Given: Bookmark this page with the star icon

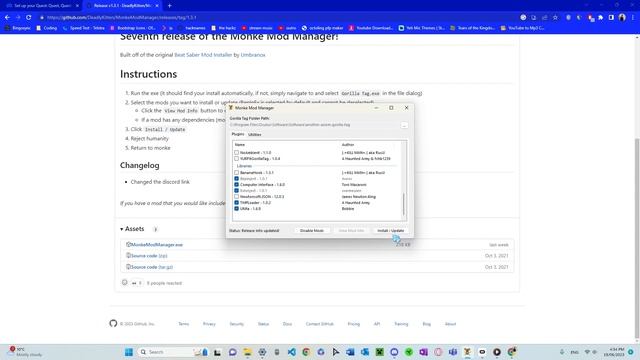Looking at the screenshot, I should point(556,18).
